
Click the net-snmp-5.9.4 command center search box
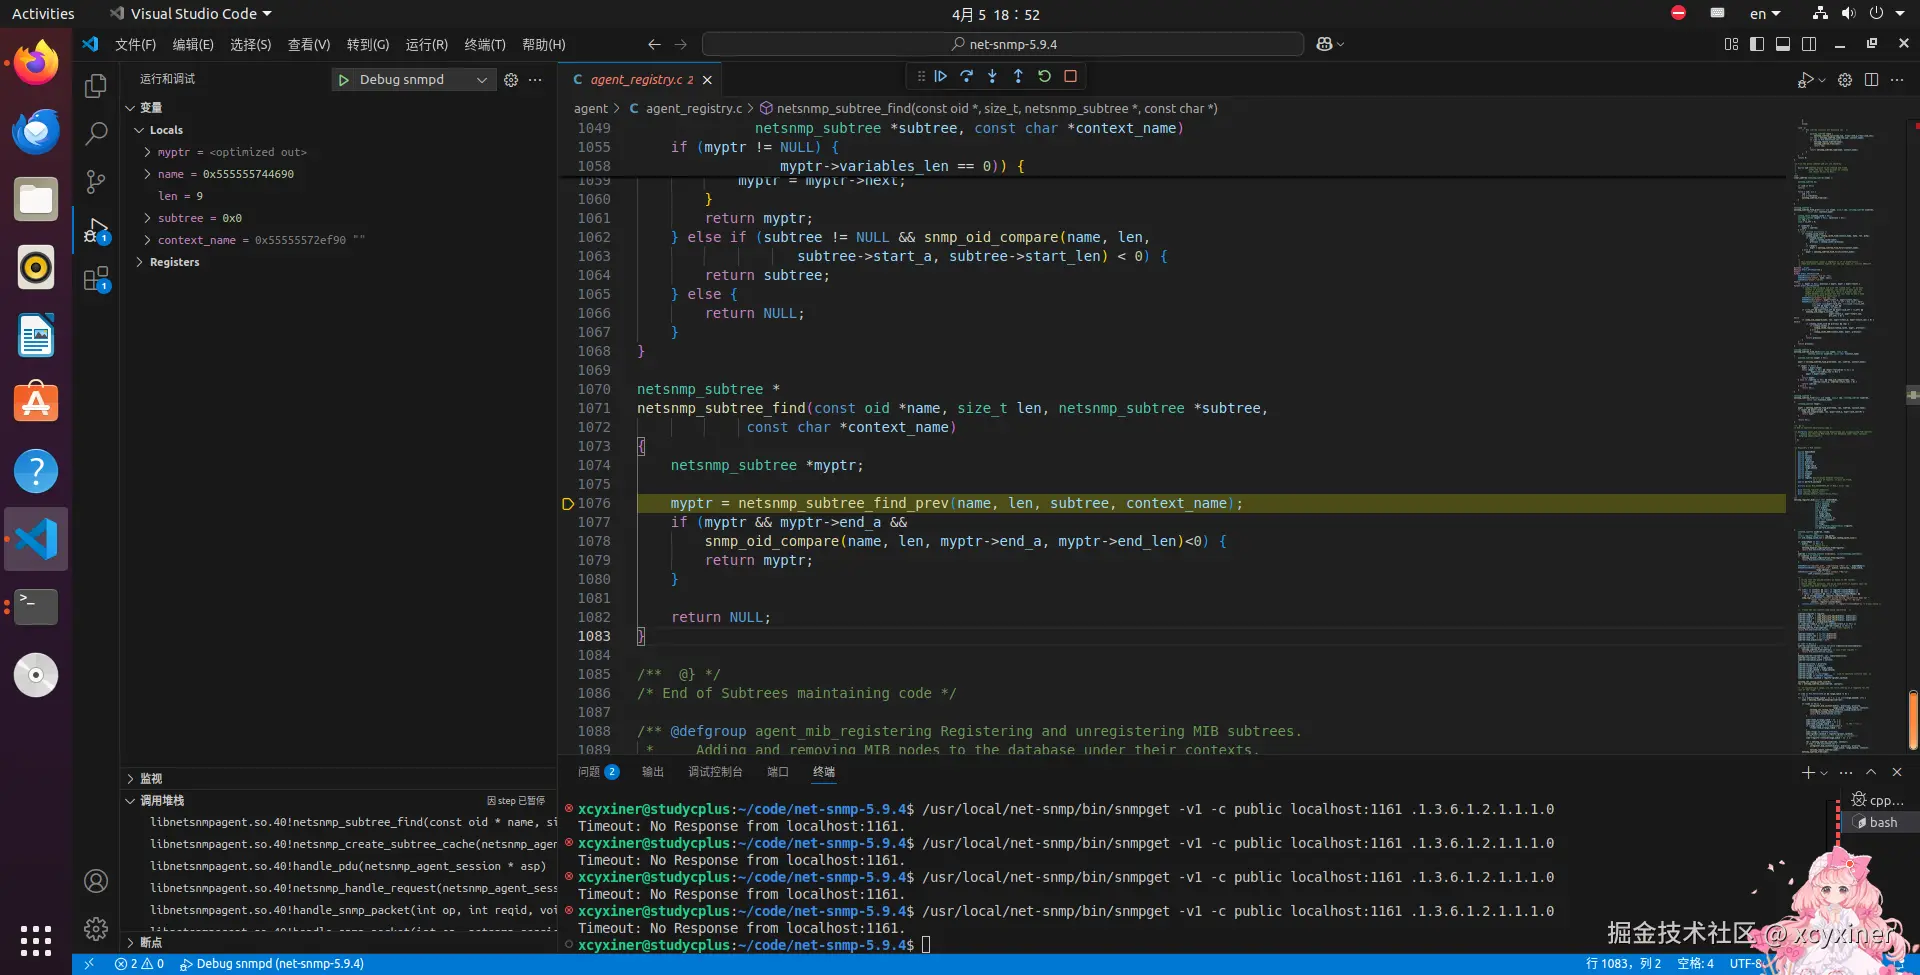(x=1003, y=44)
